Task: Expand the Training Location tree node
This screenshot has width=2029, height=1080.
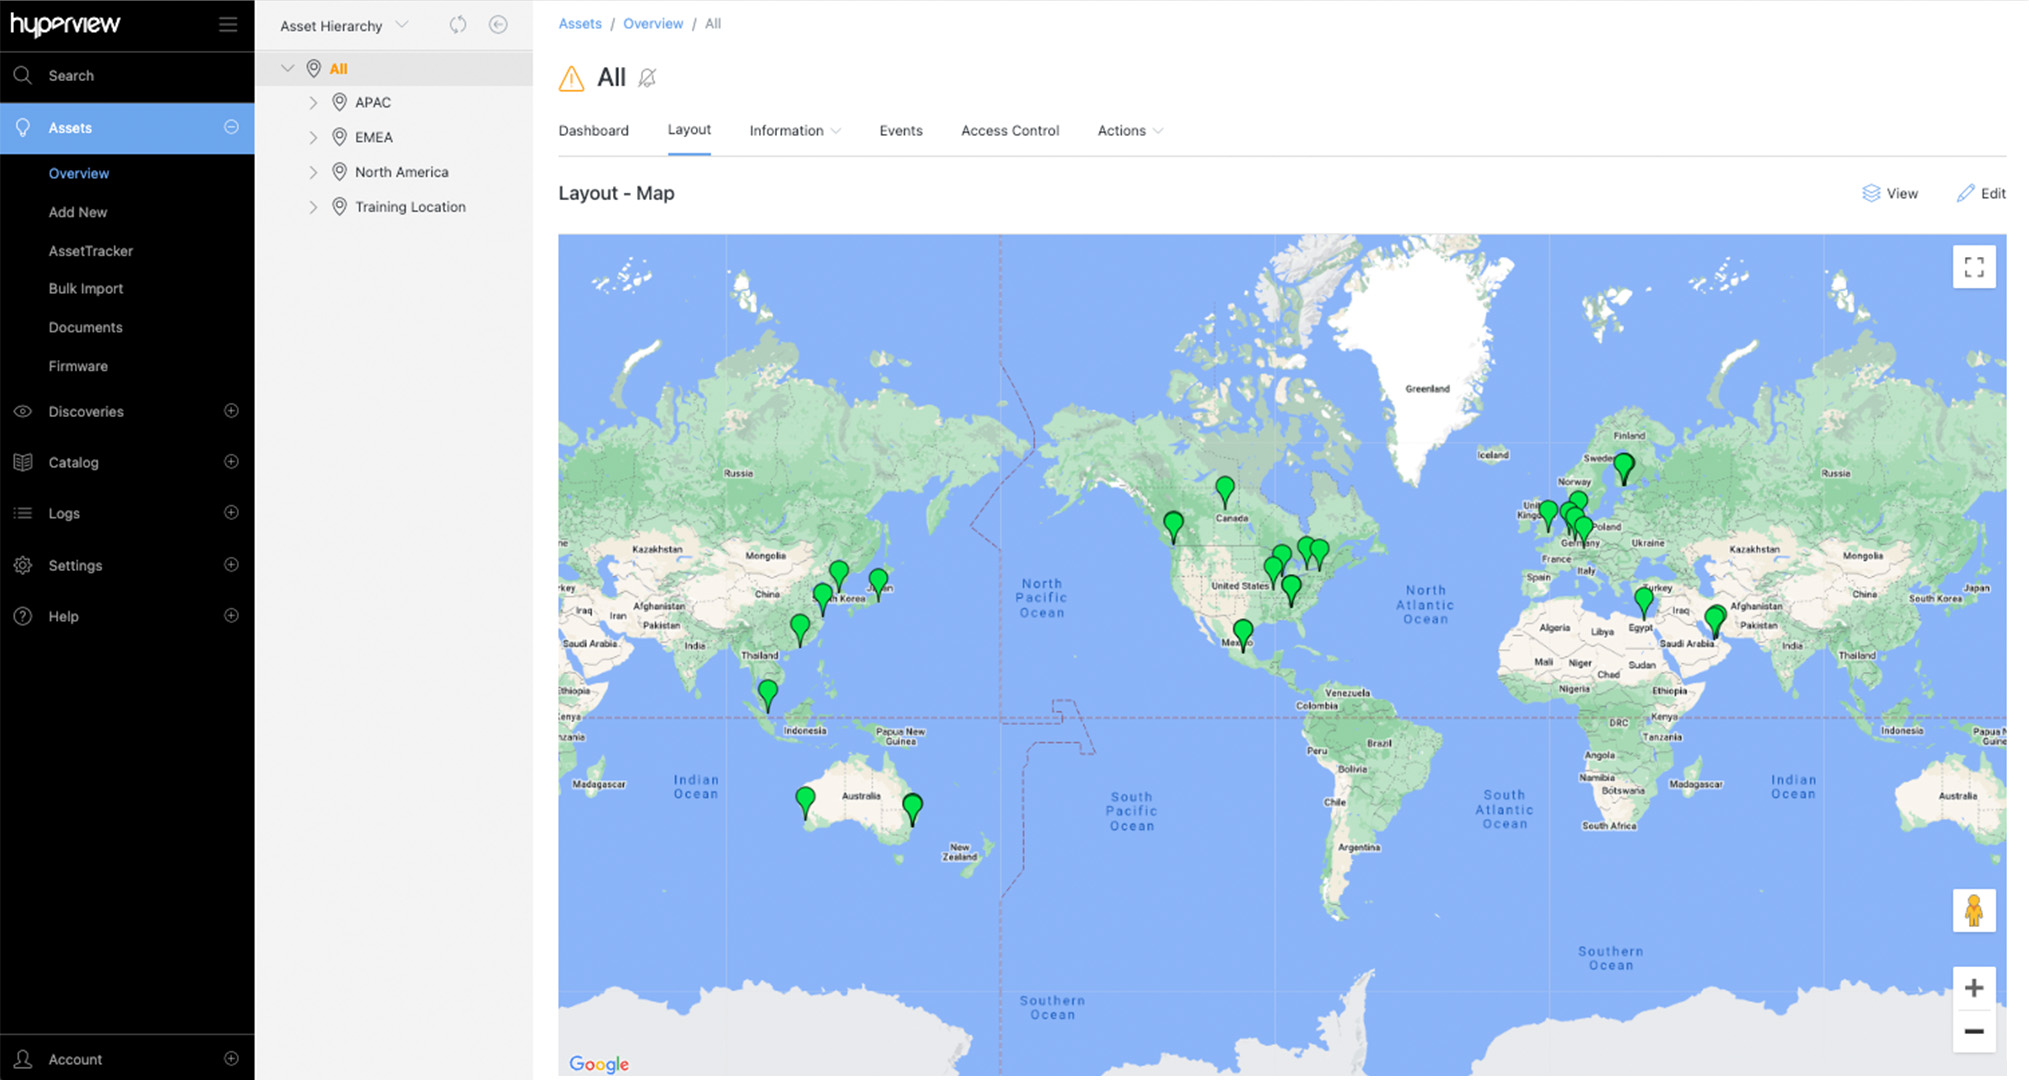Action: click(x=313, y=207)
